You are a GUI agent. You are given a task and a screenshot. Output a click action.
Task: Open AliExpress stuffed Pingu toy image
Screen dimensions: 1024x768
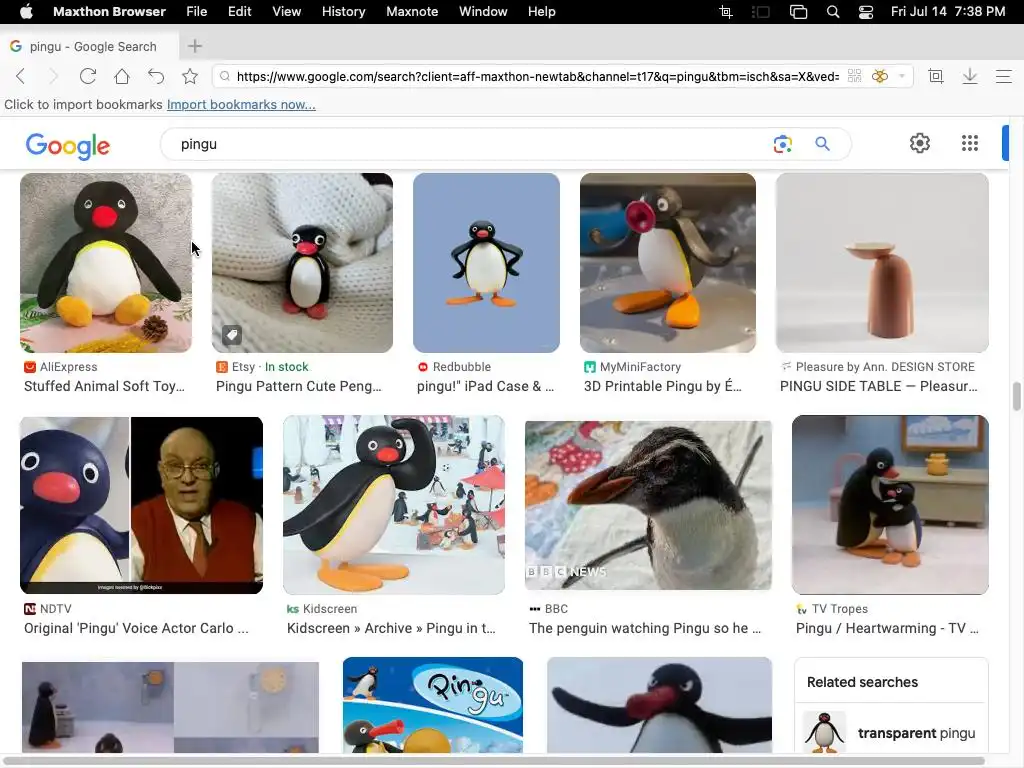click(106, 263)
